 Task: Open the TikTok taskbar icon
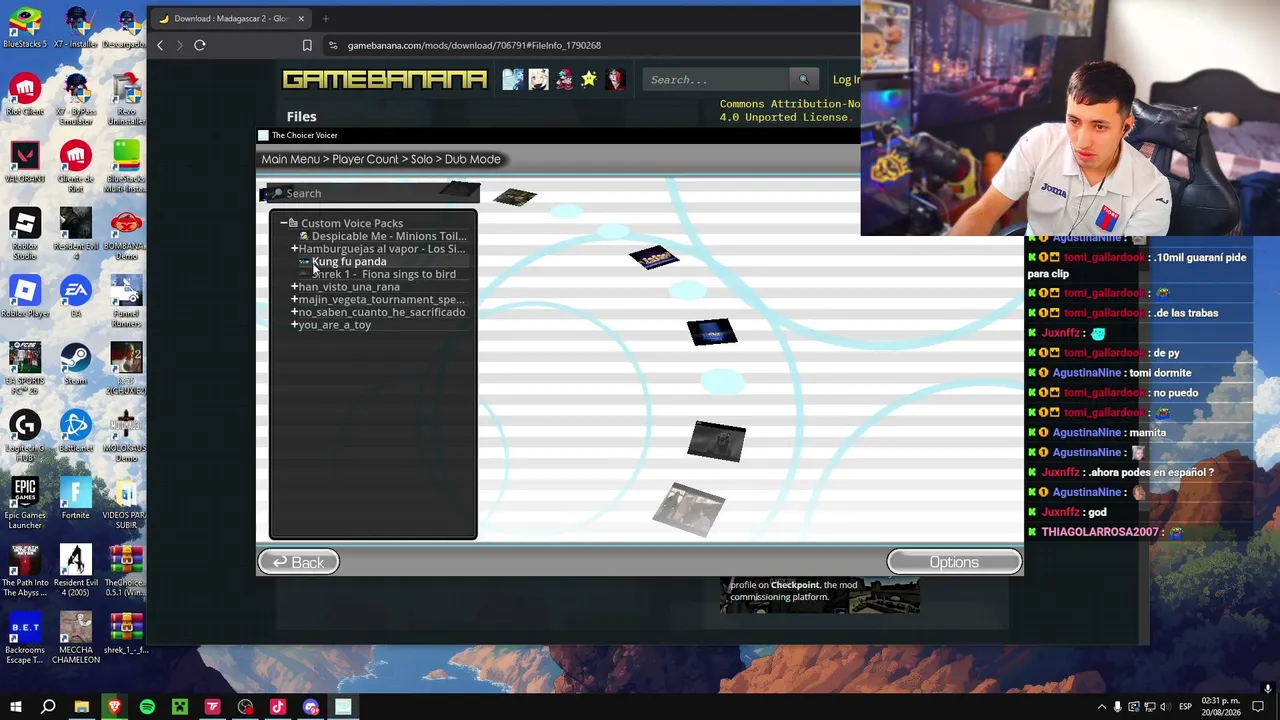[x=278, y=707]
